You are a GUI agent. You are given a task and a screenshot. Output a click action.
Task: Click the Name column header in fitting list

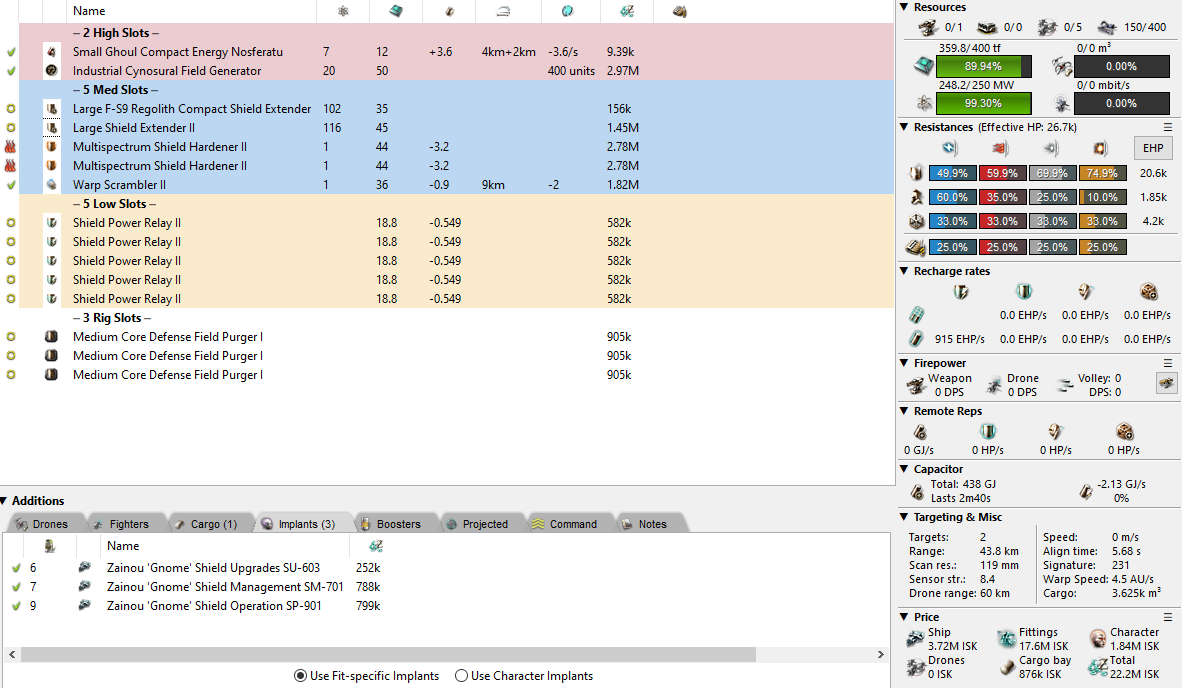click(89, 11)
